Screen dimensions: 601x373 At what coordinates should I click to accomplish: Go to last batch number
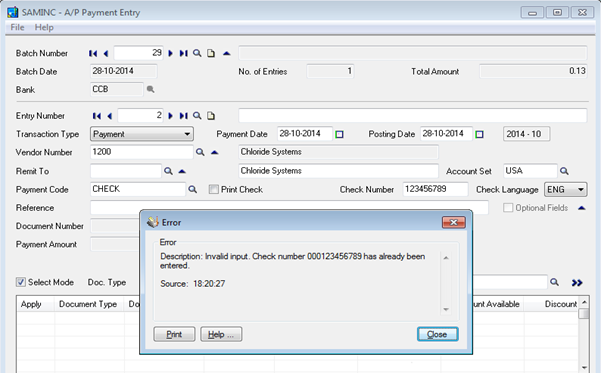[x=184, y=53]
